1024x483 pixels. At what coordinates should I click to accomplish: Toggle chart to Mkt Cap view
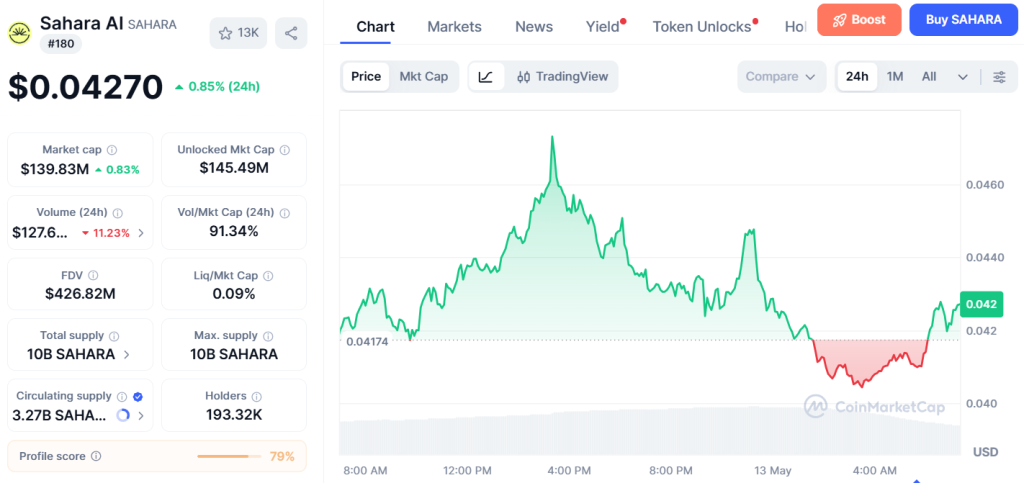[424, 77]
